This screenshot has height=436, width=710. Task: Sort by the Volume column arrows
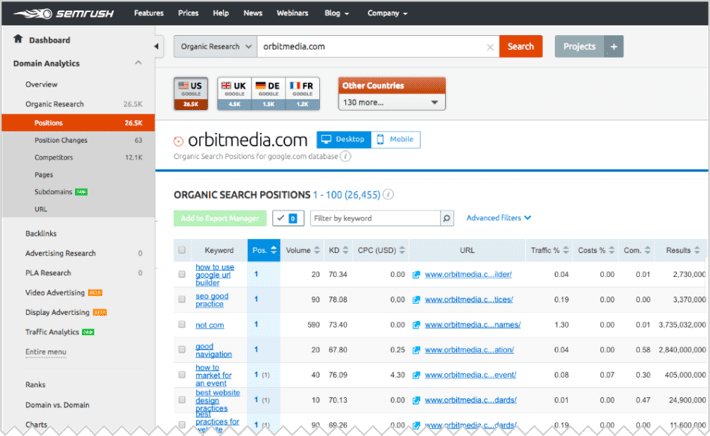pos(317,250)
